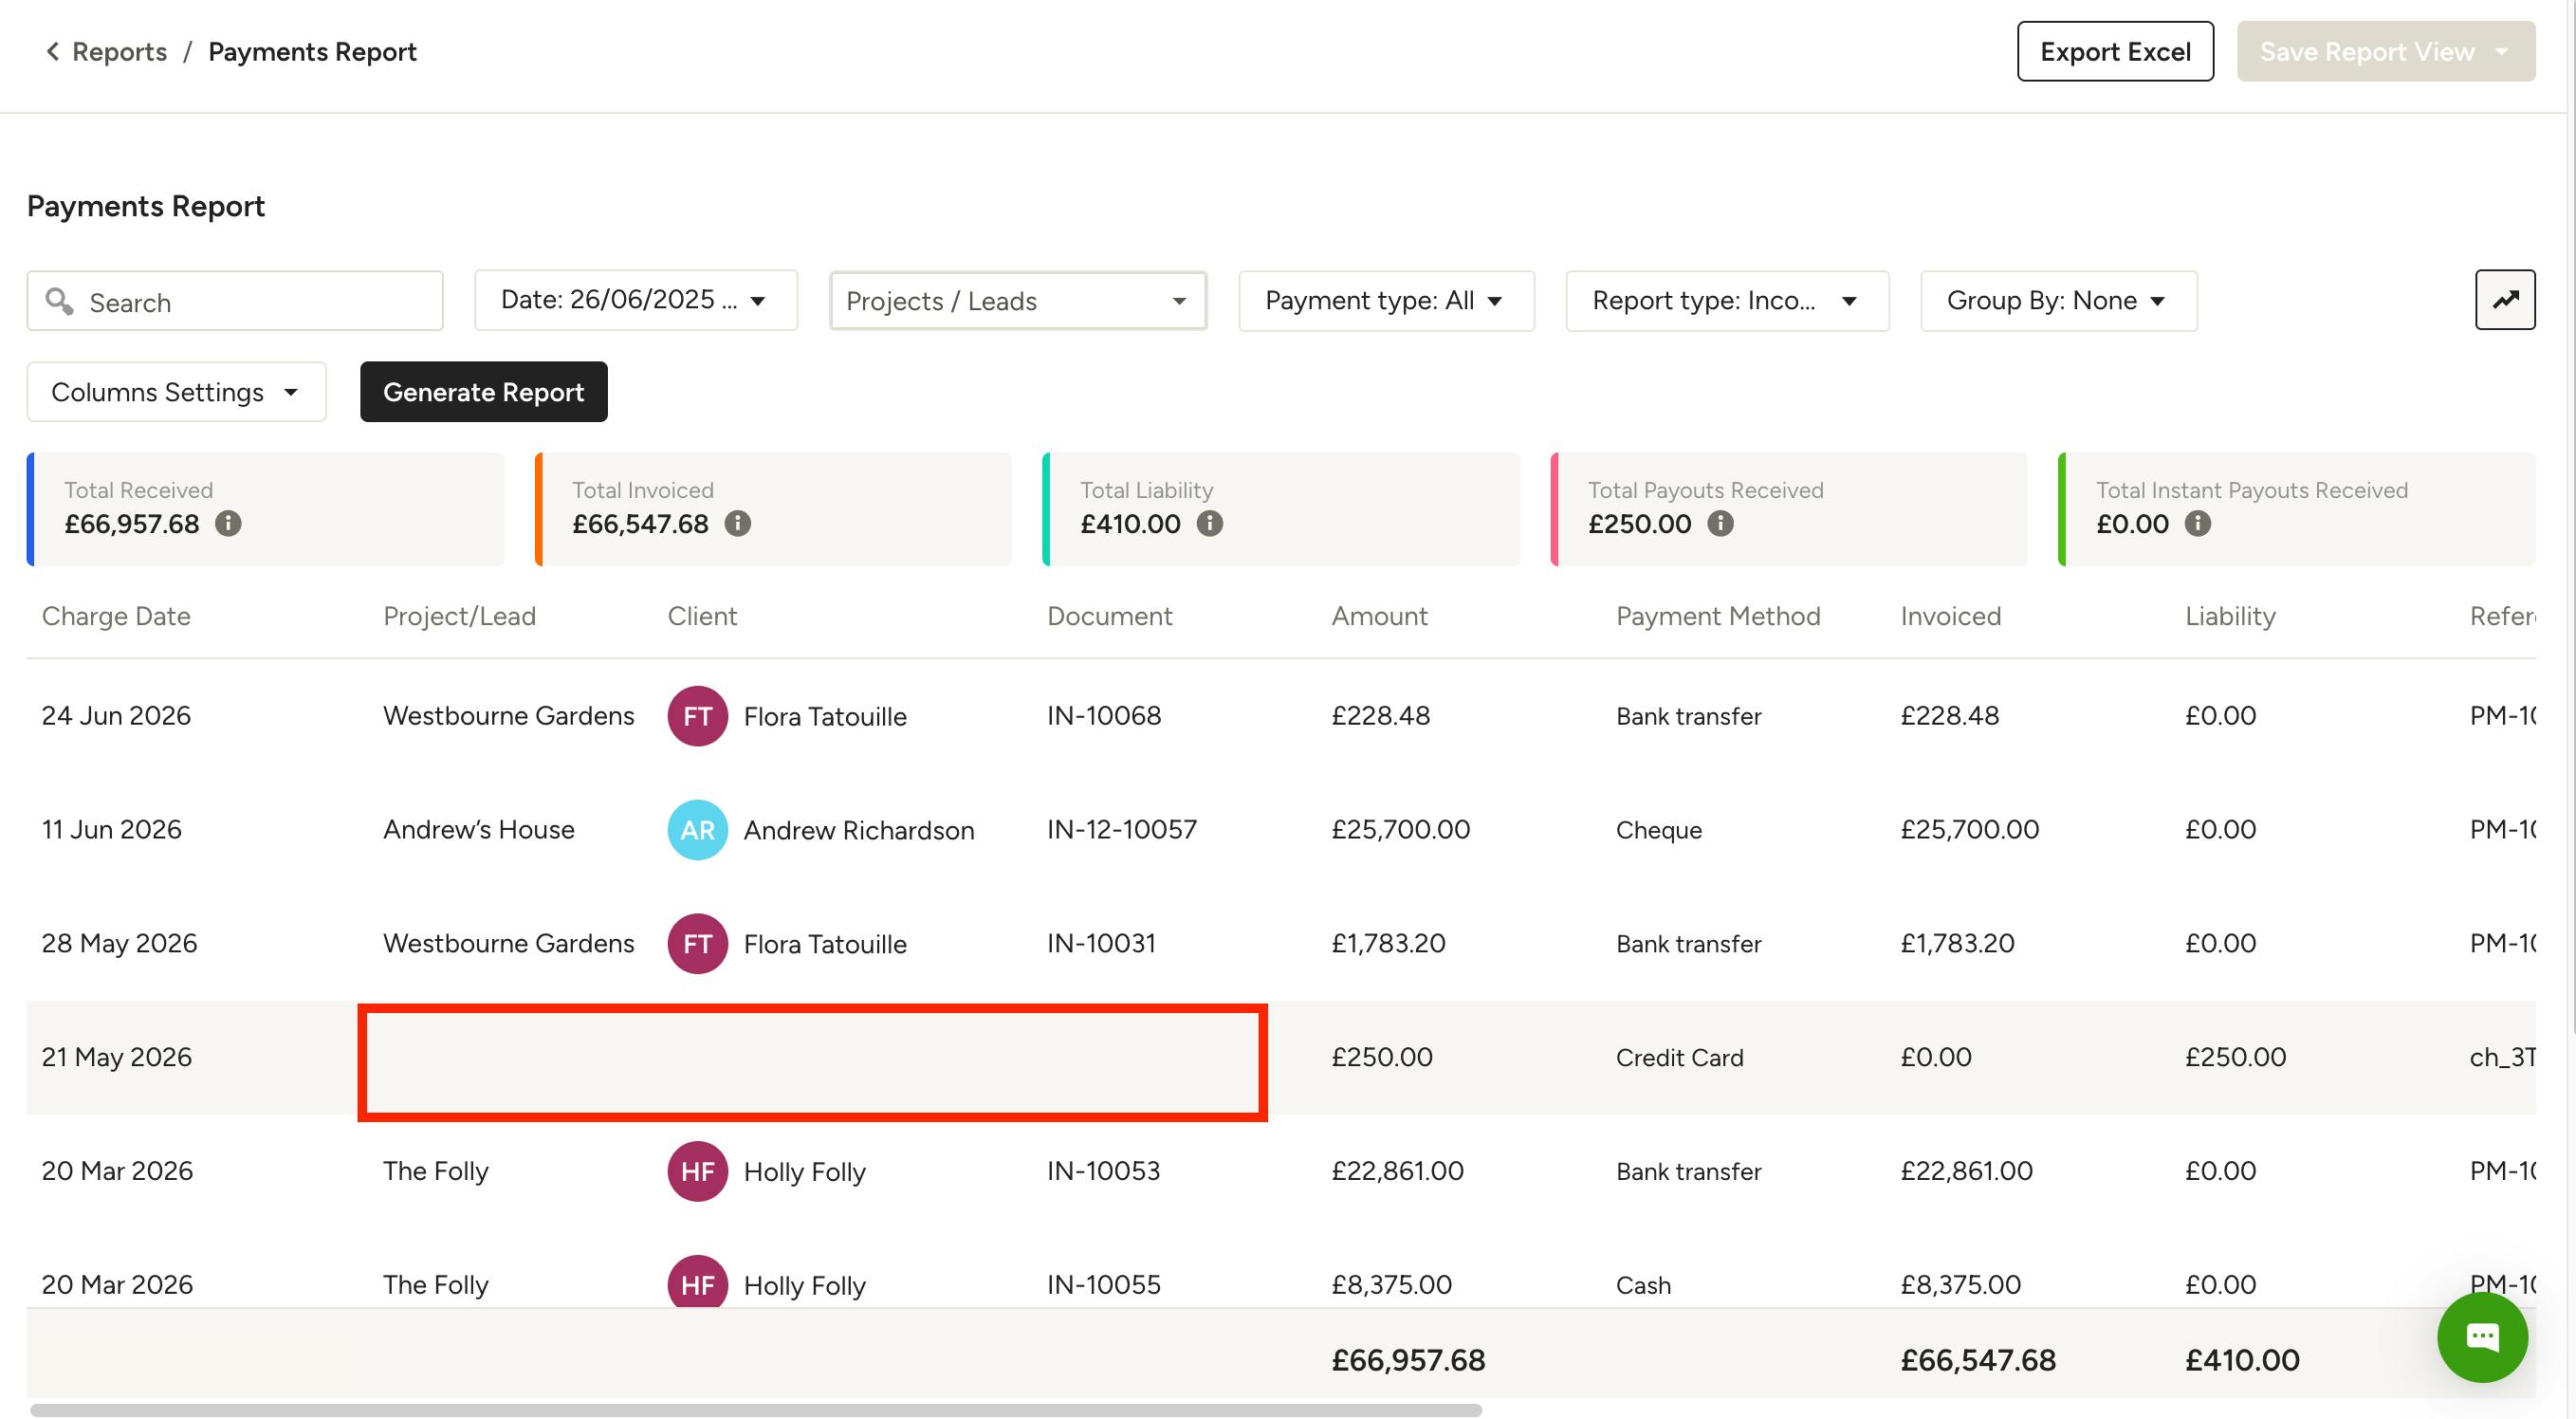The height and width of the screenshot is (1419, 2576).
Task: Open the Report type dropdown
Action: click(1726, 300)
